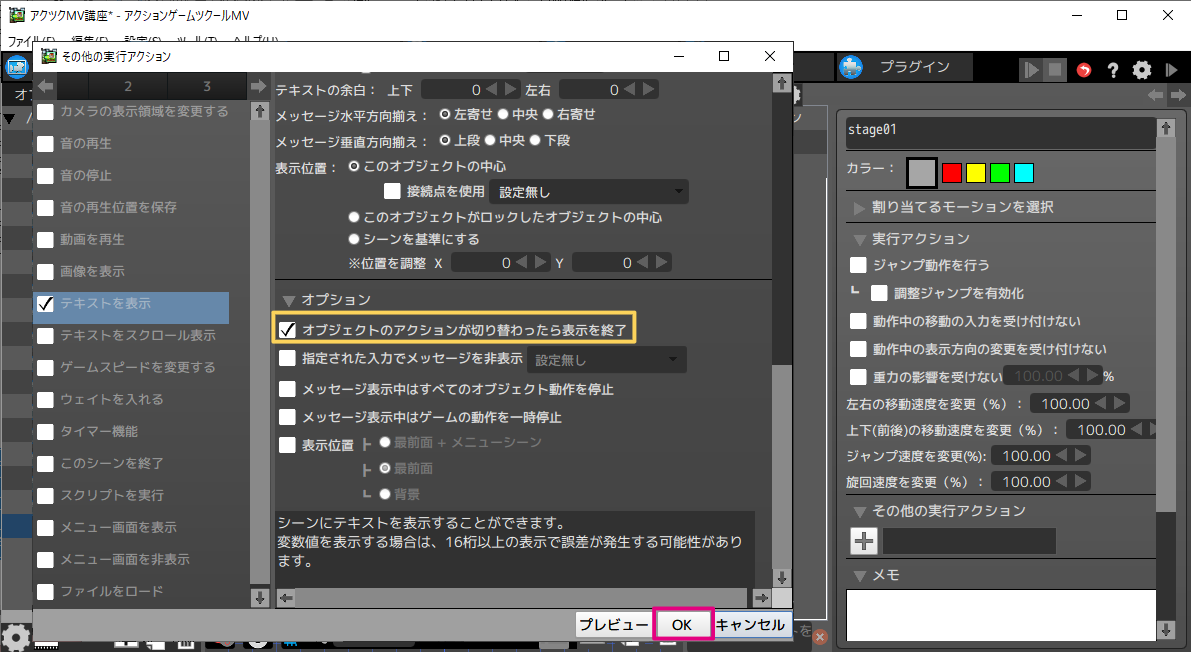The height and width of the screenshot is (652, 1191).
Task: Click the left arrow before tab 2
Action: pos(46,87)
